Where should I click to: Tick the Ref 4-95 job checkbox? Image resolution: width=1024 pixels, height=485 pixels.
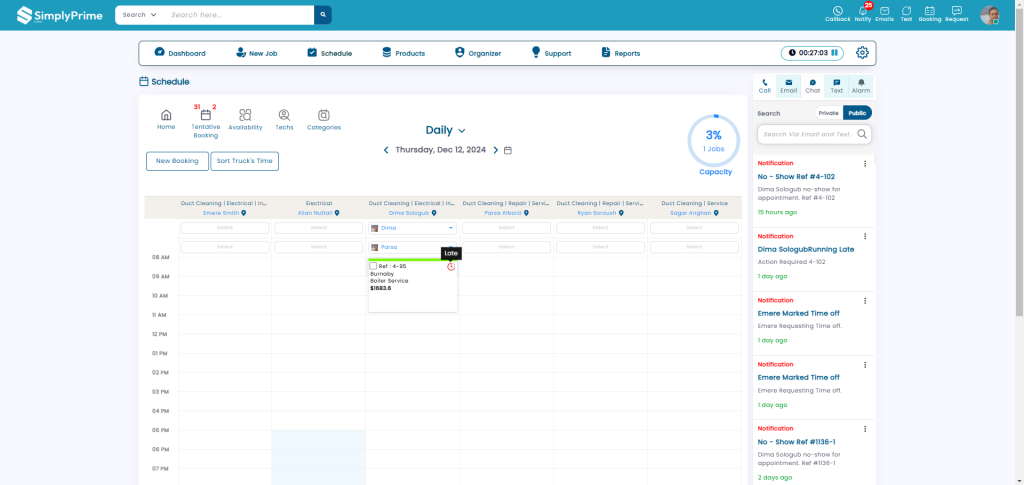click(373, 266)
